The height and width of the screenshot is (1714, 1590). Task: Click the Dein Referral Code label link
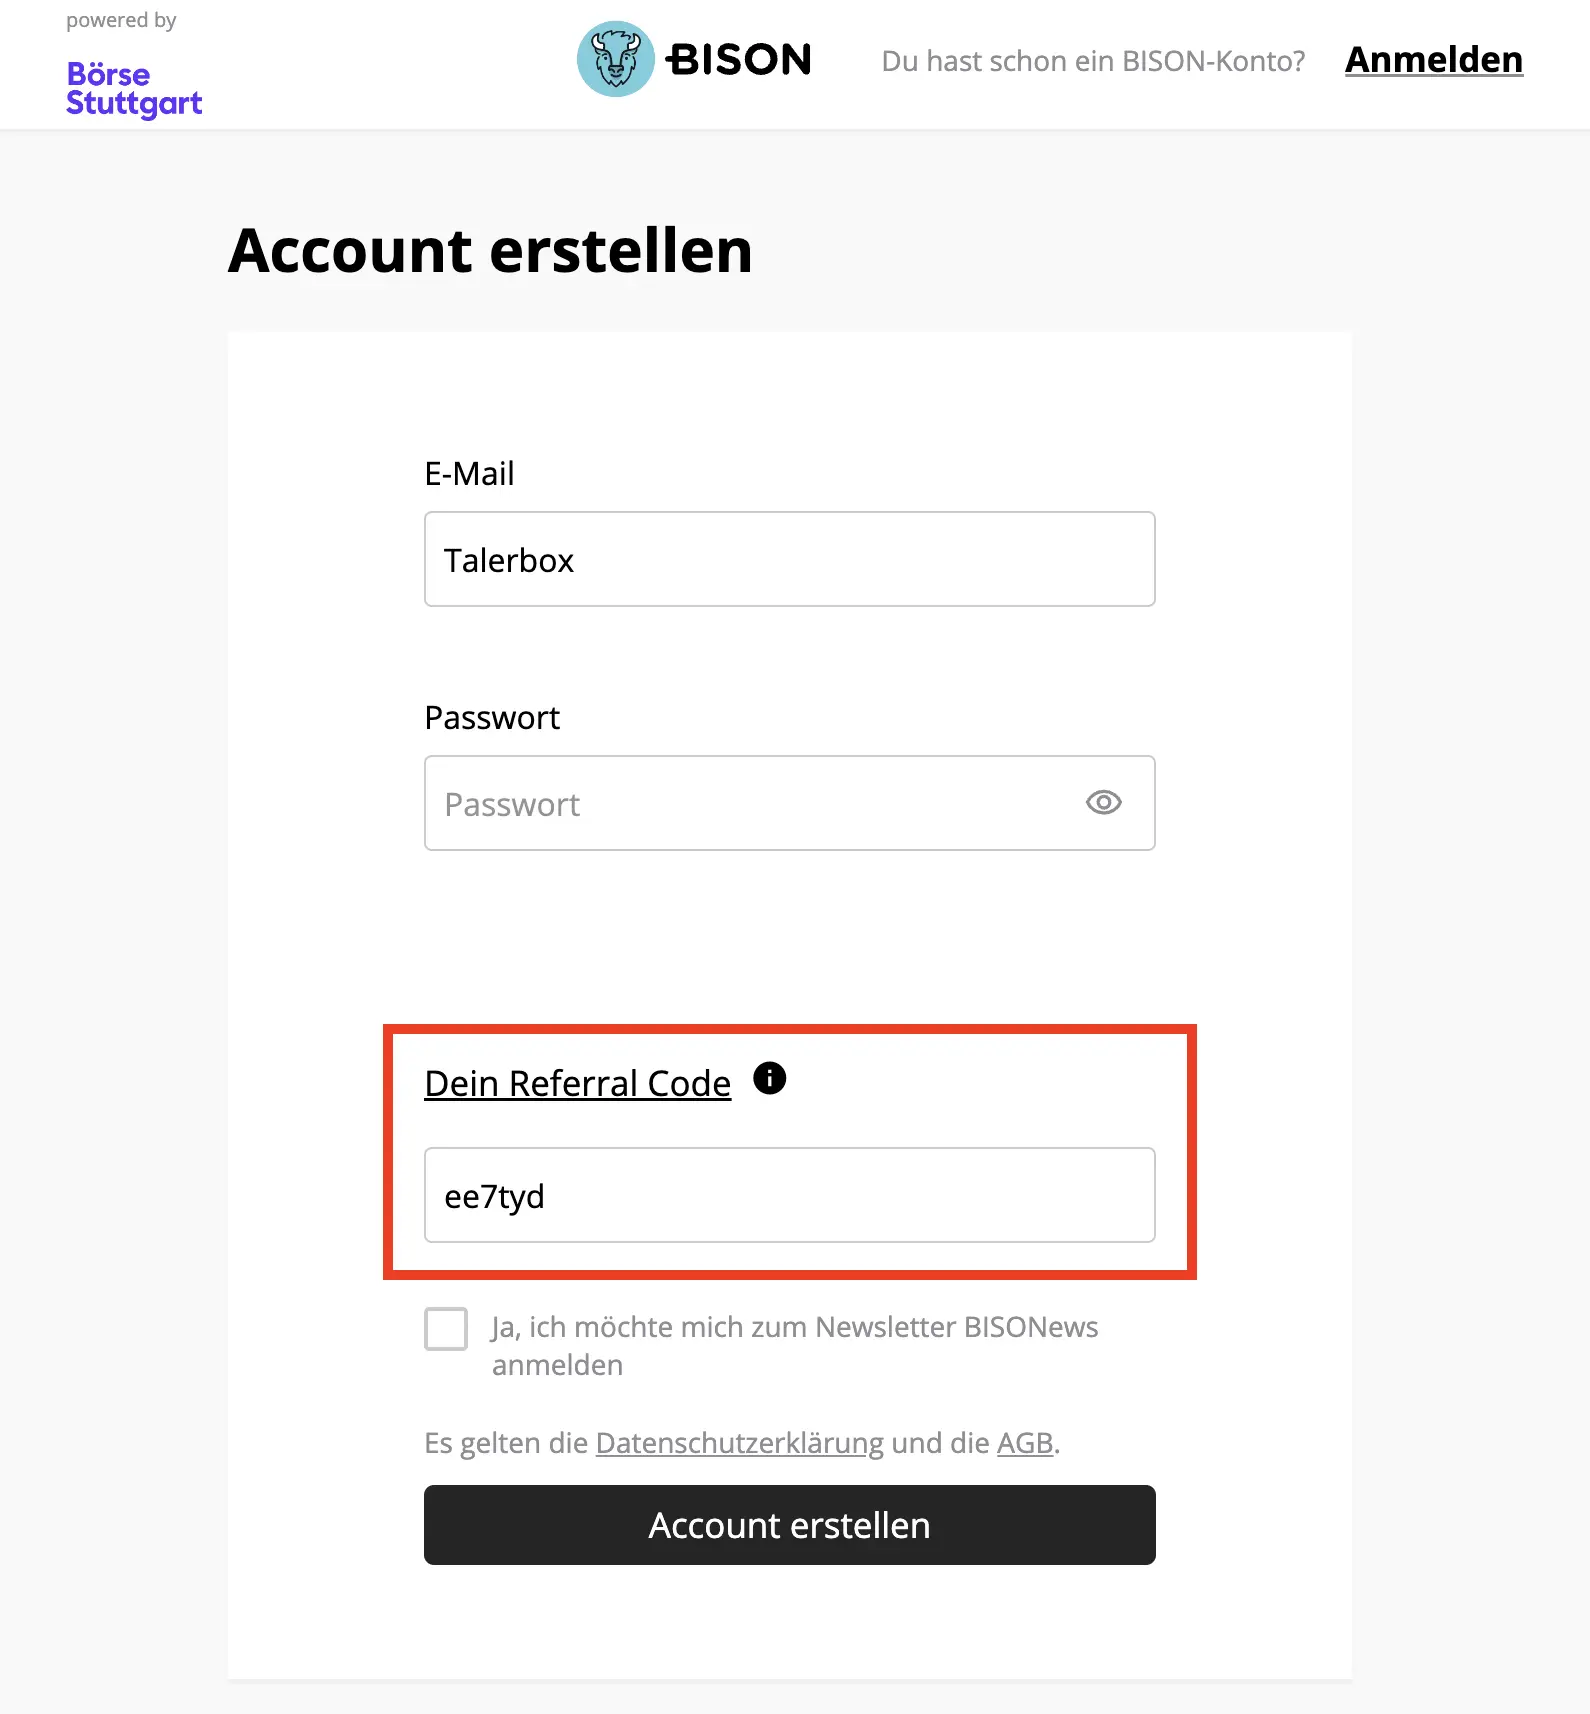(577, 1082)
